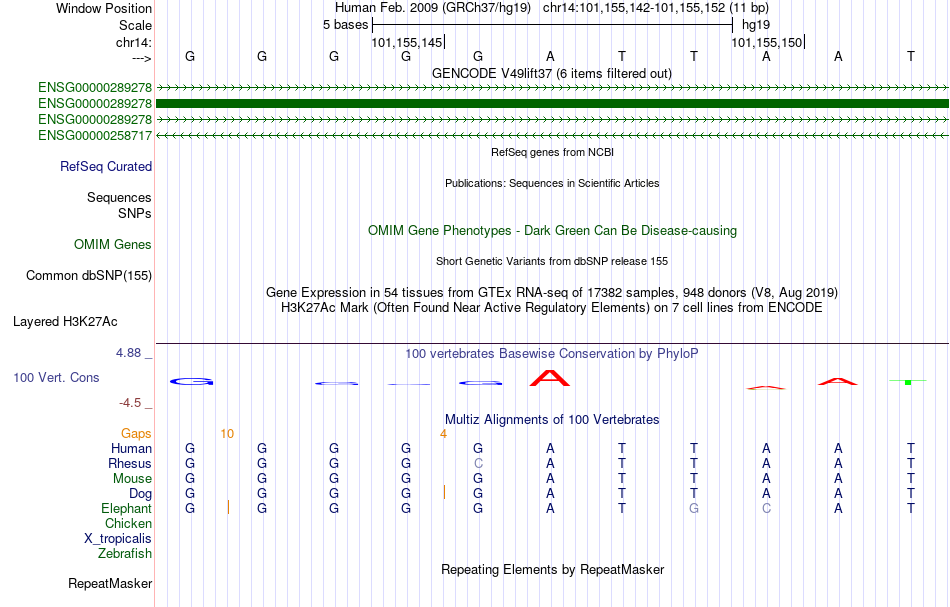Click Publications: Sequences in Scientific Articles title

pyautogui.click(x=552, y=183)
